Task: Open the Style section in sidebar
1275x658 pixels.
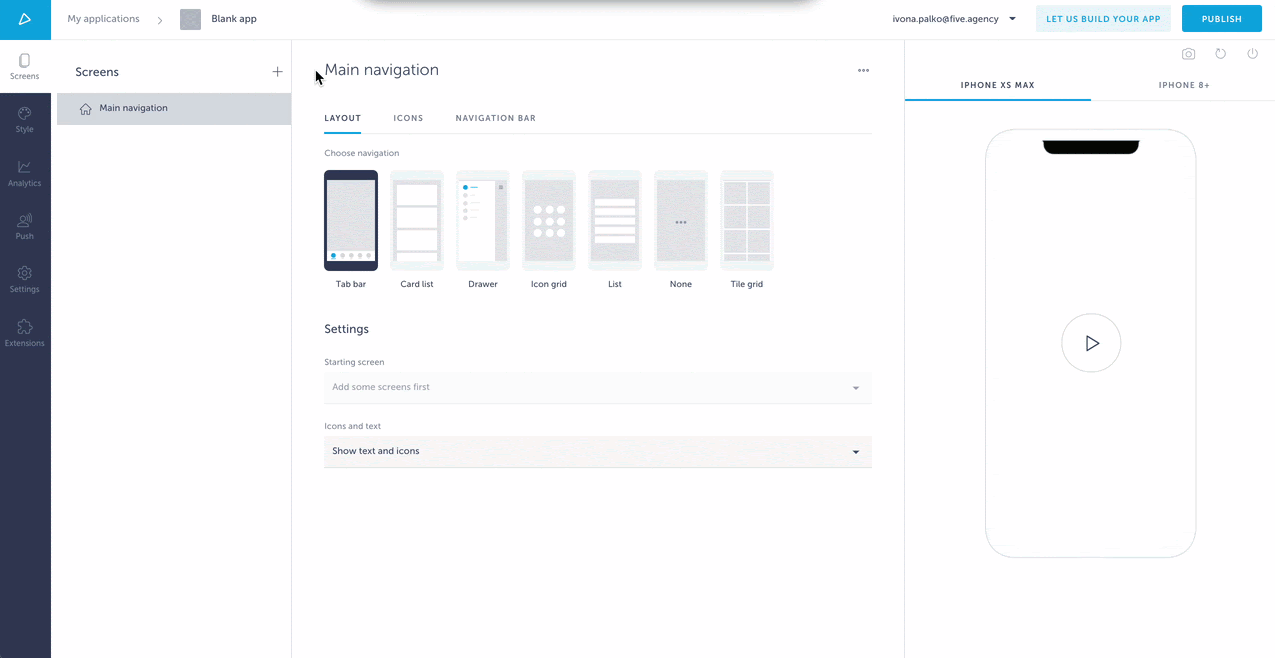Action: pos(24,120)
